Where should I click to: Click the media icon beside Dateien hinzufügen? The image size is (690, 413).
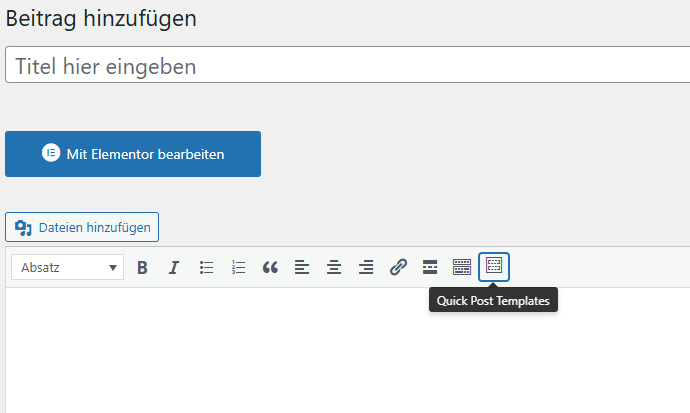[23, 228]
